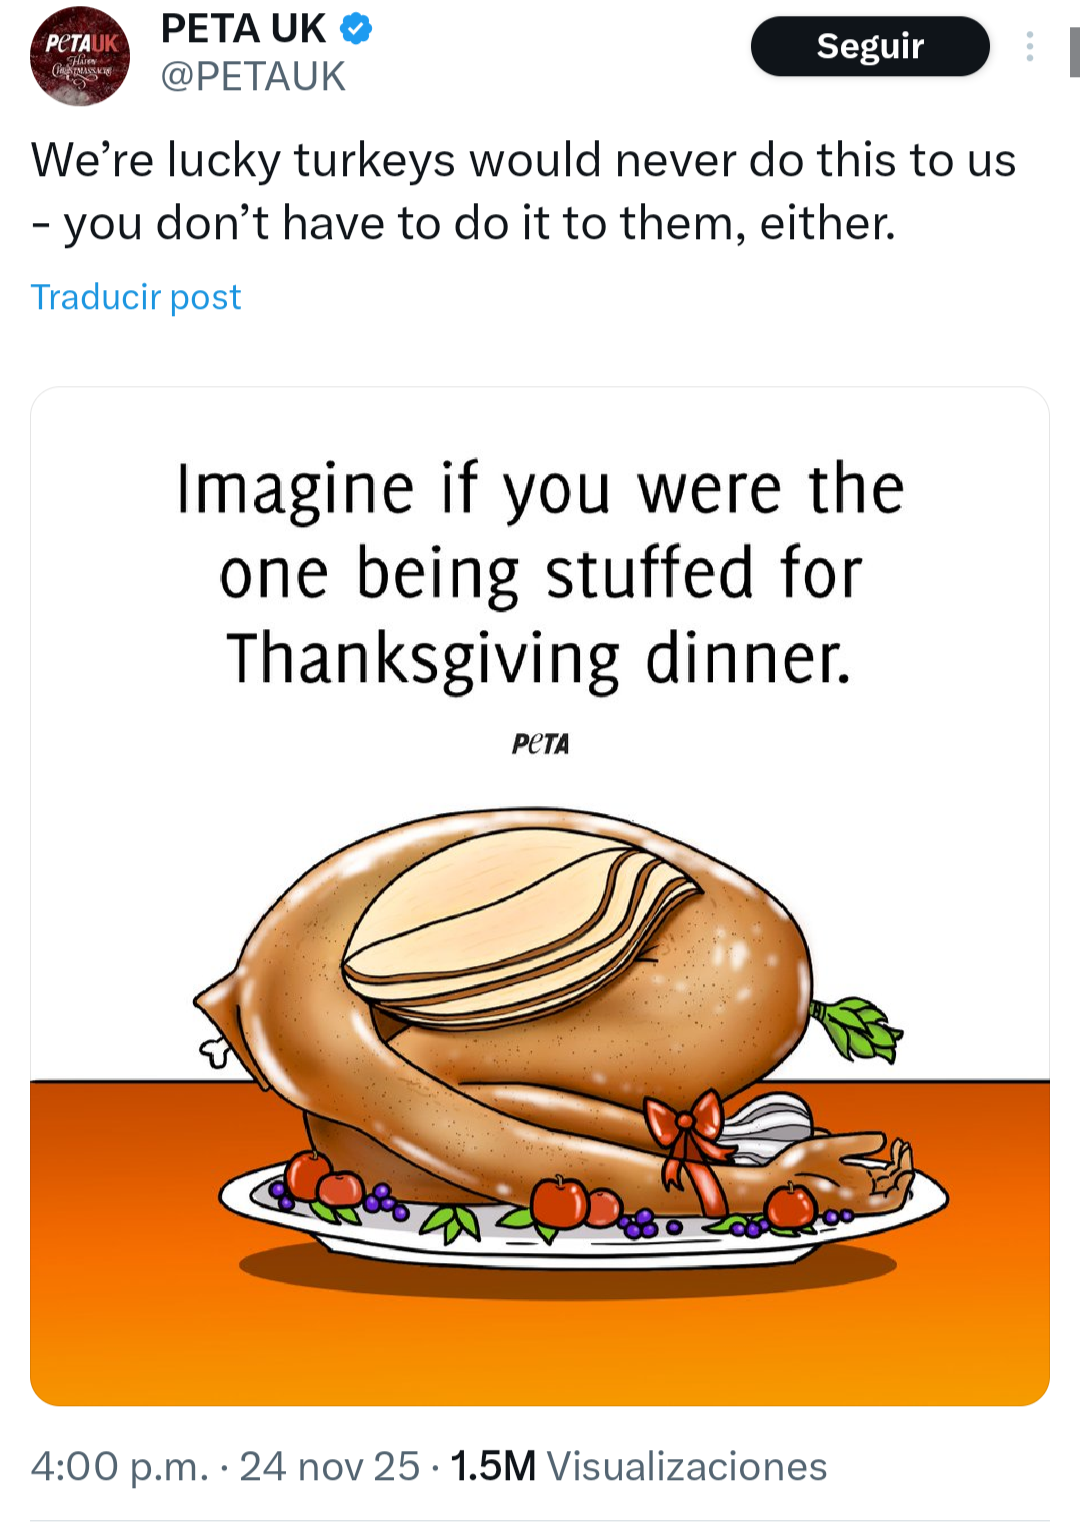
Task: Click the 24 nov 25 date
Action: pos(329,1466)
